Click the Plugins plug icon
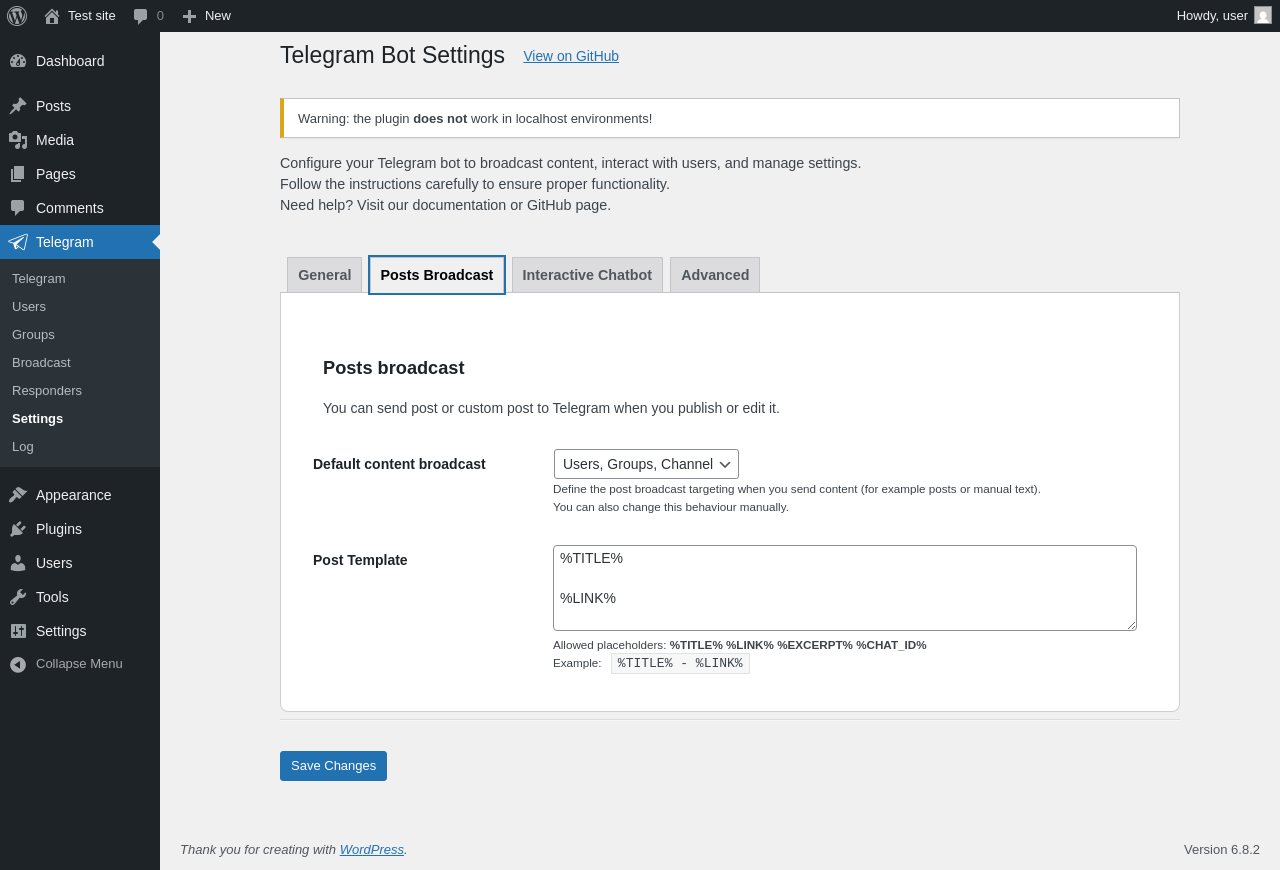Viewport: 1280px width, 870px height. click(18, 529)
